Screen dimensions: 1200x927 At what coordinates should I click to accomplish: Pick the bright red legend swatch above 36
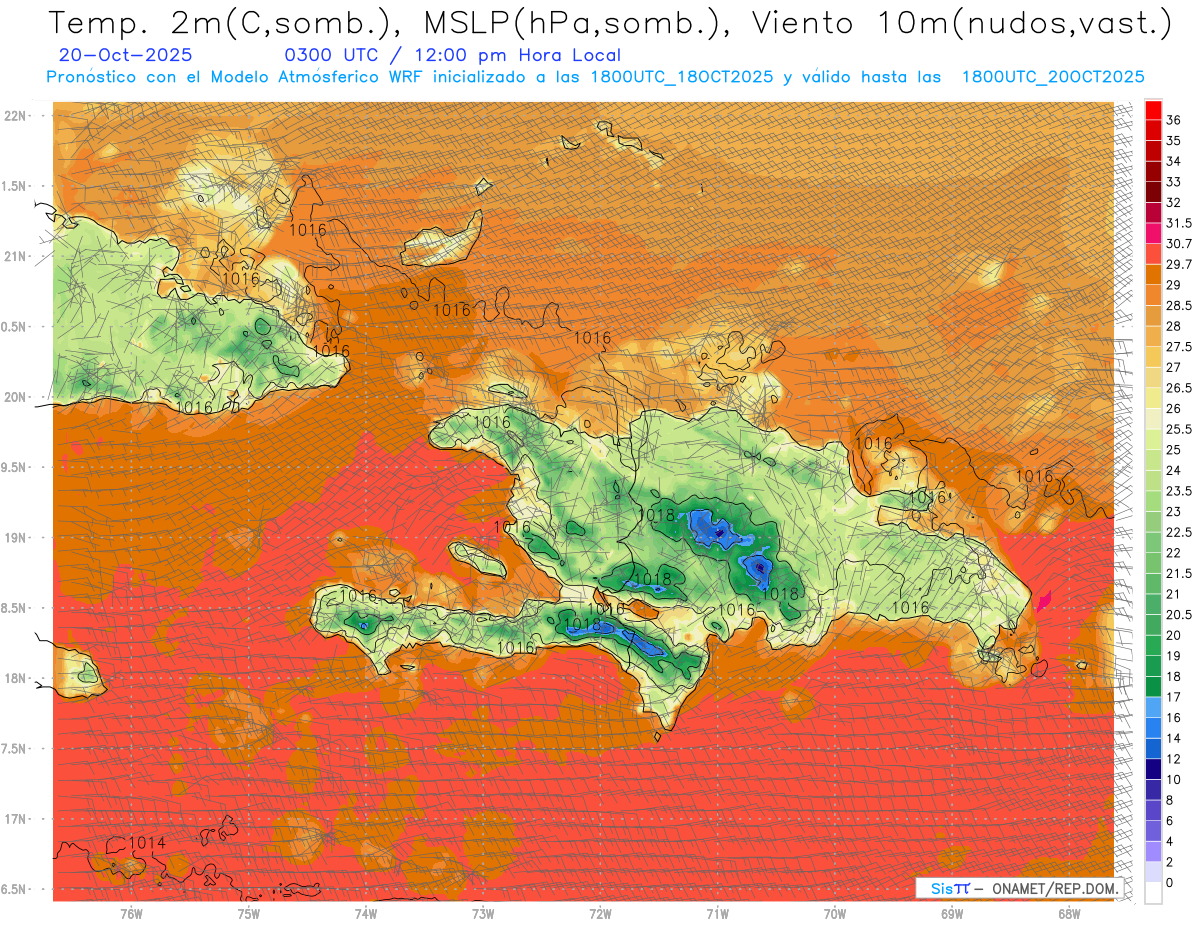[1153, 109]
